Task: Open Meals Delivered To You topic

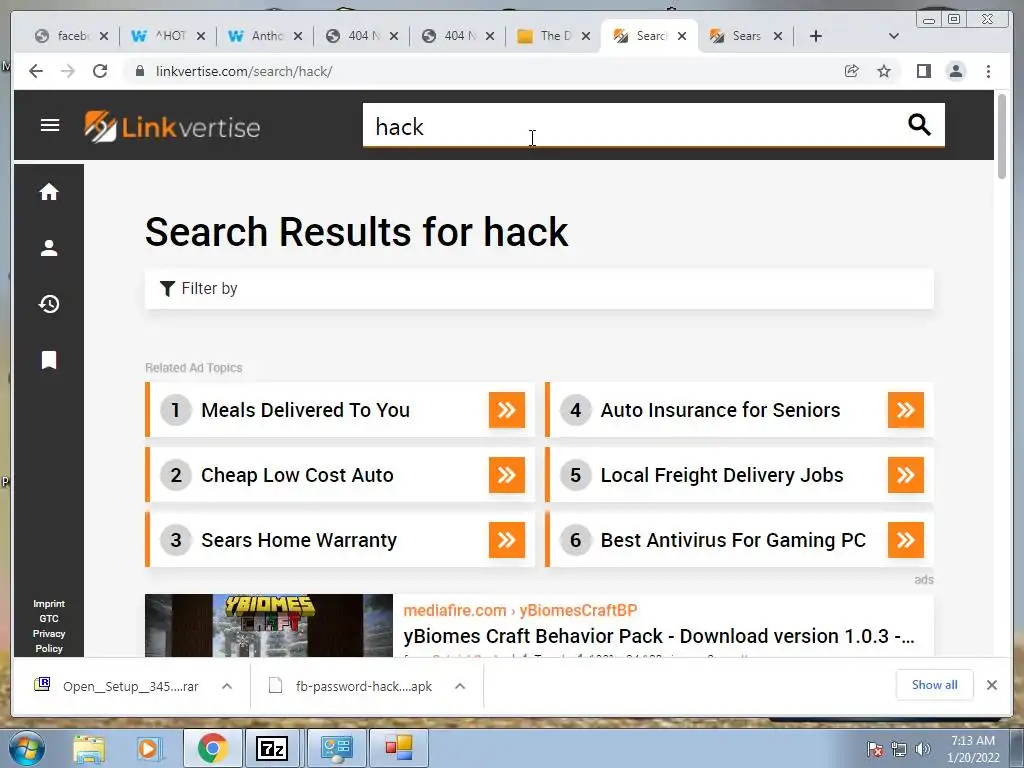Action: click(306, 410)
